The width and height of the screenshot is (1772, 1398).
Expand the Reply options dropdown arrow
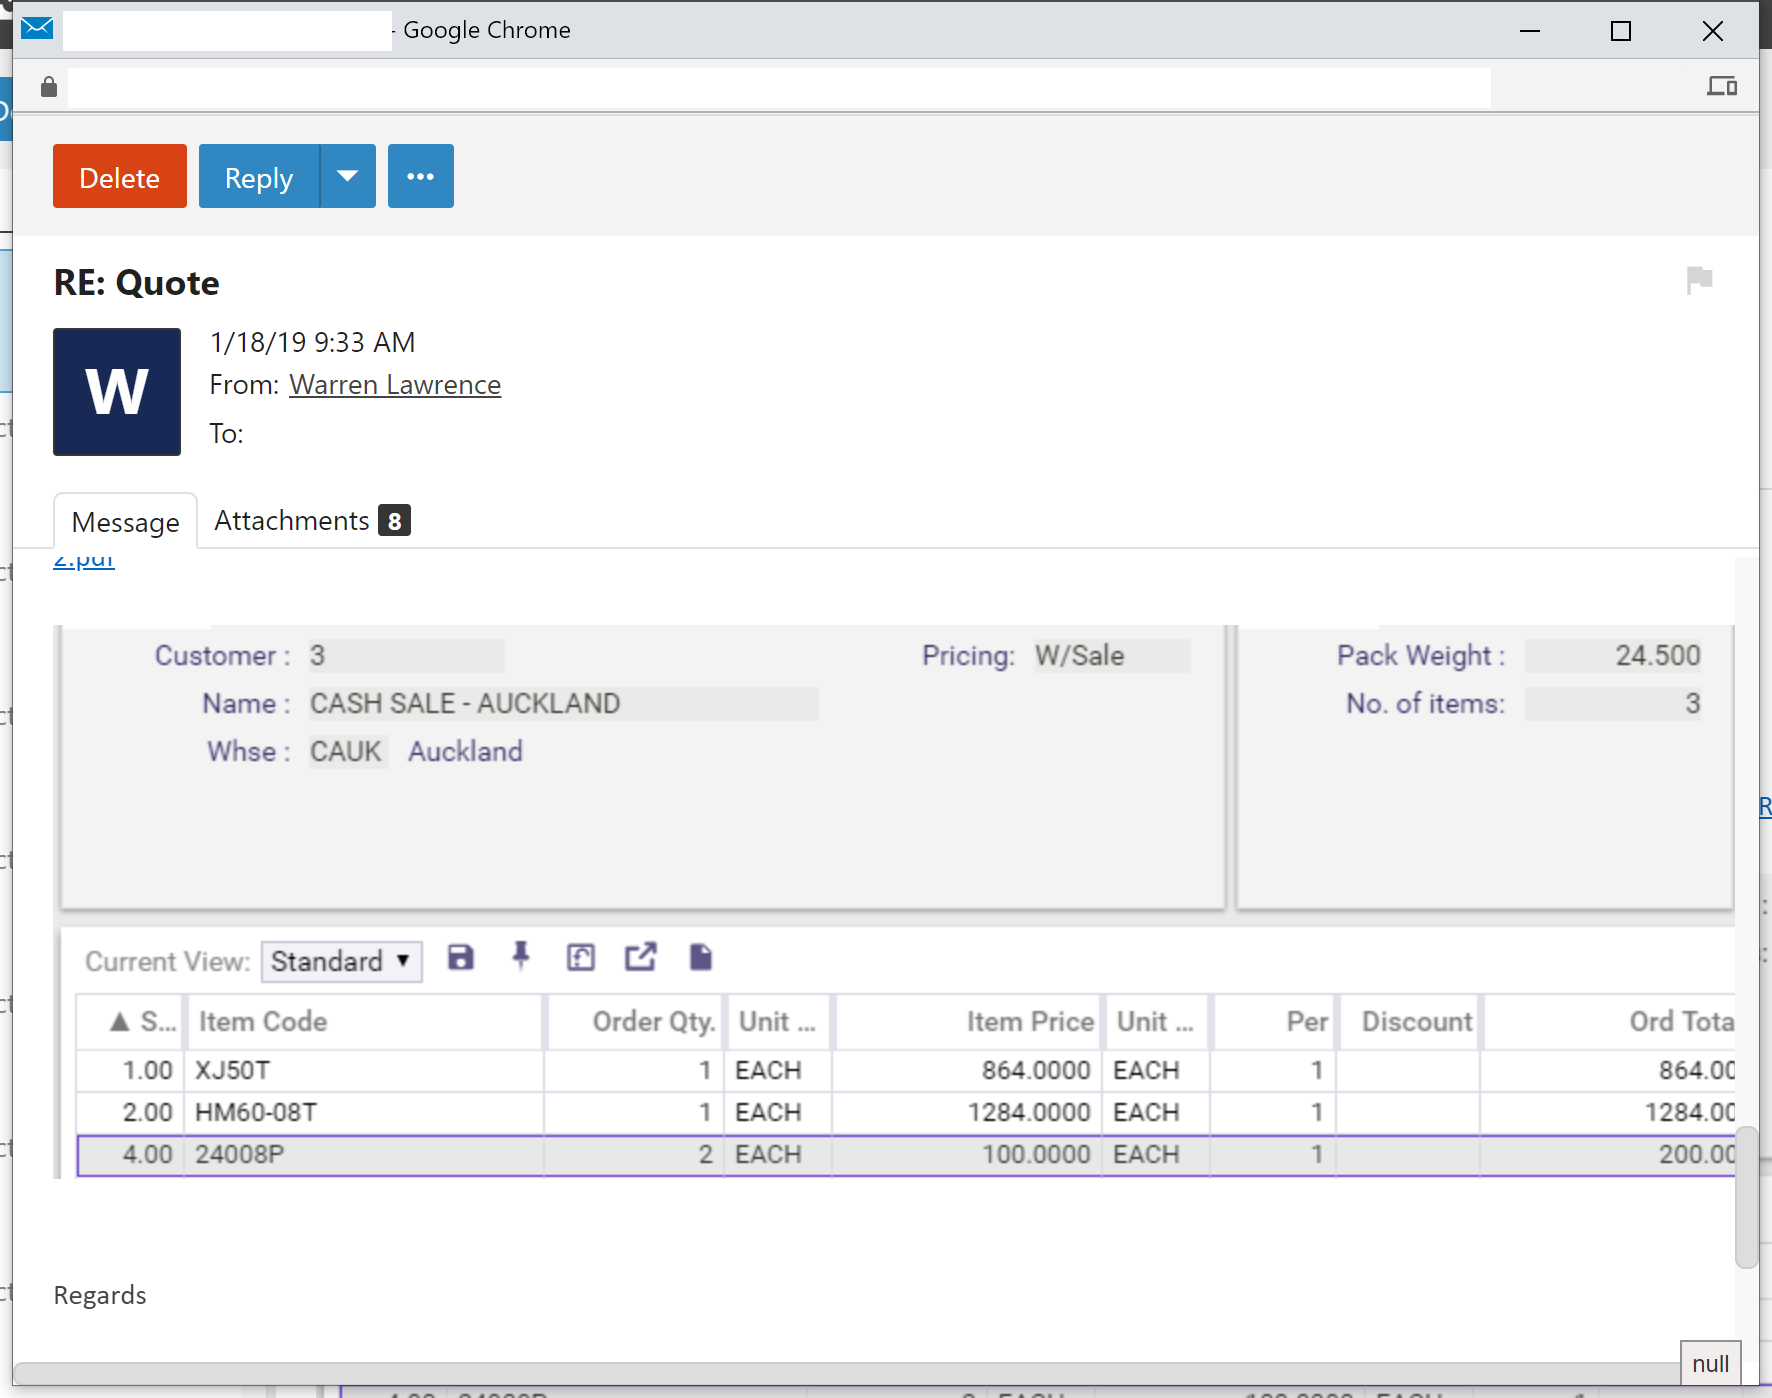pyautogui.click(x=348, y=176)
